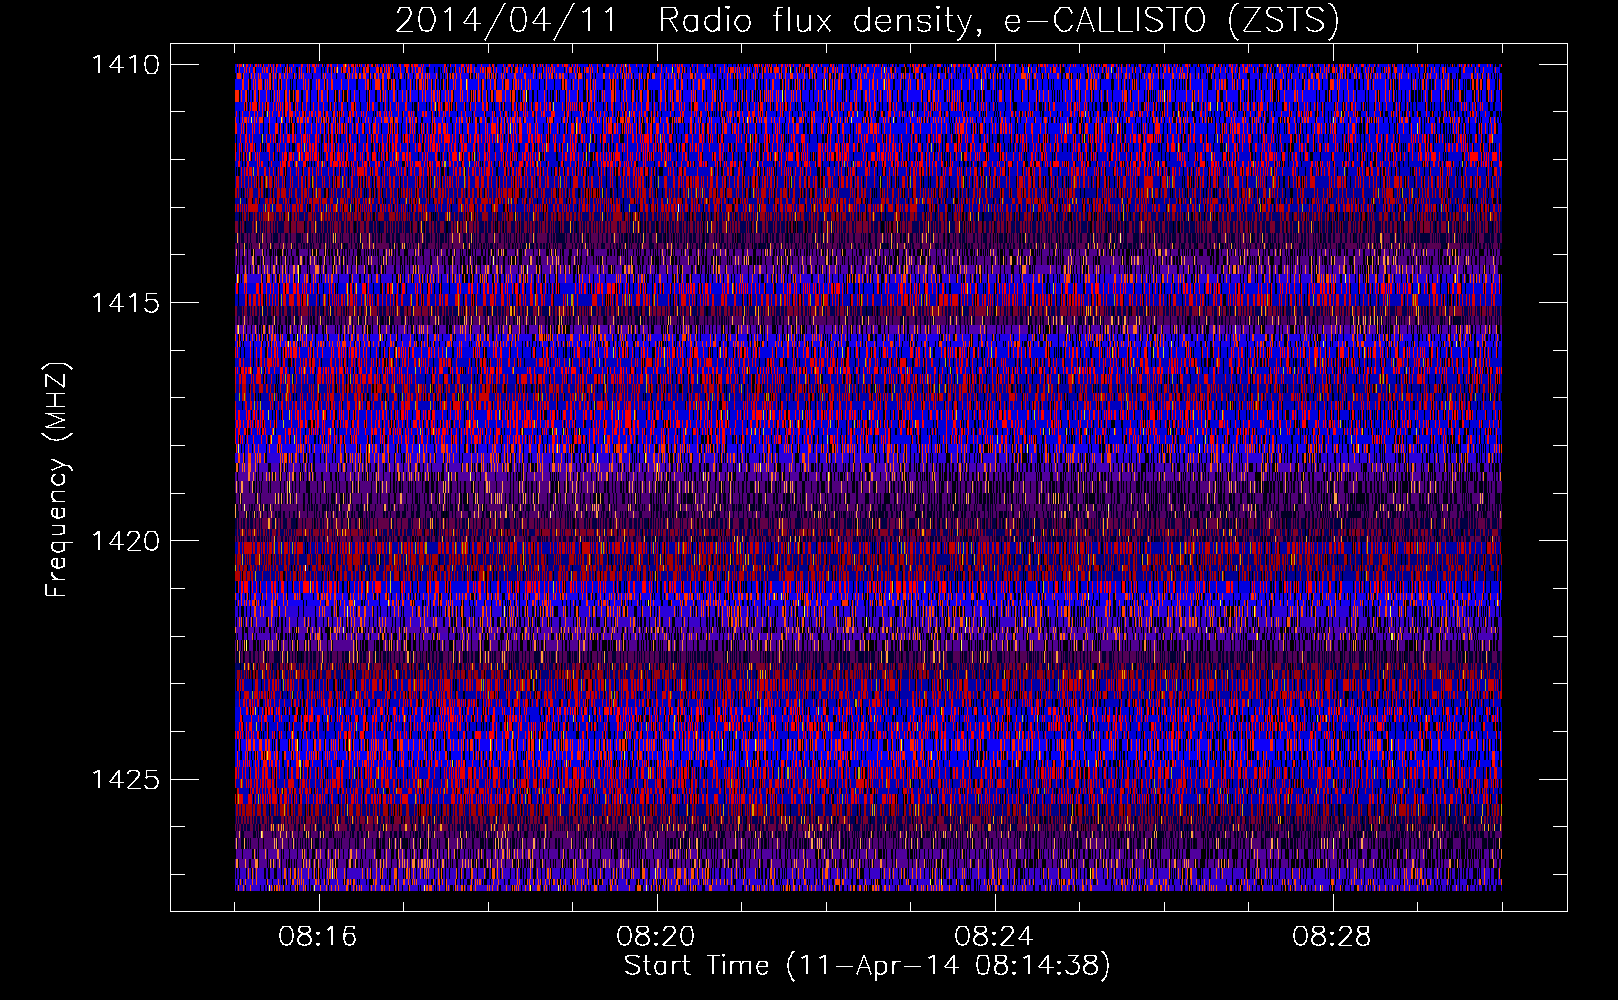Viewport: 1618px width, 1000px height.
Task: Click the 1425 frequency tick label
Action: 125,779
